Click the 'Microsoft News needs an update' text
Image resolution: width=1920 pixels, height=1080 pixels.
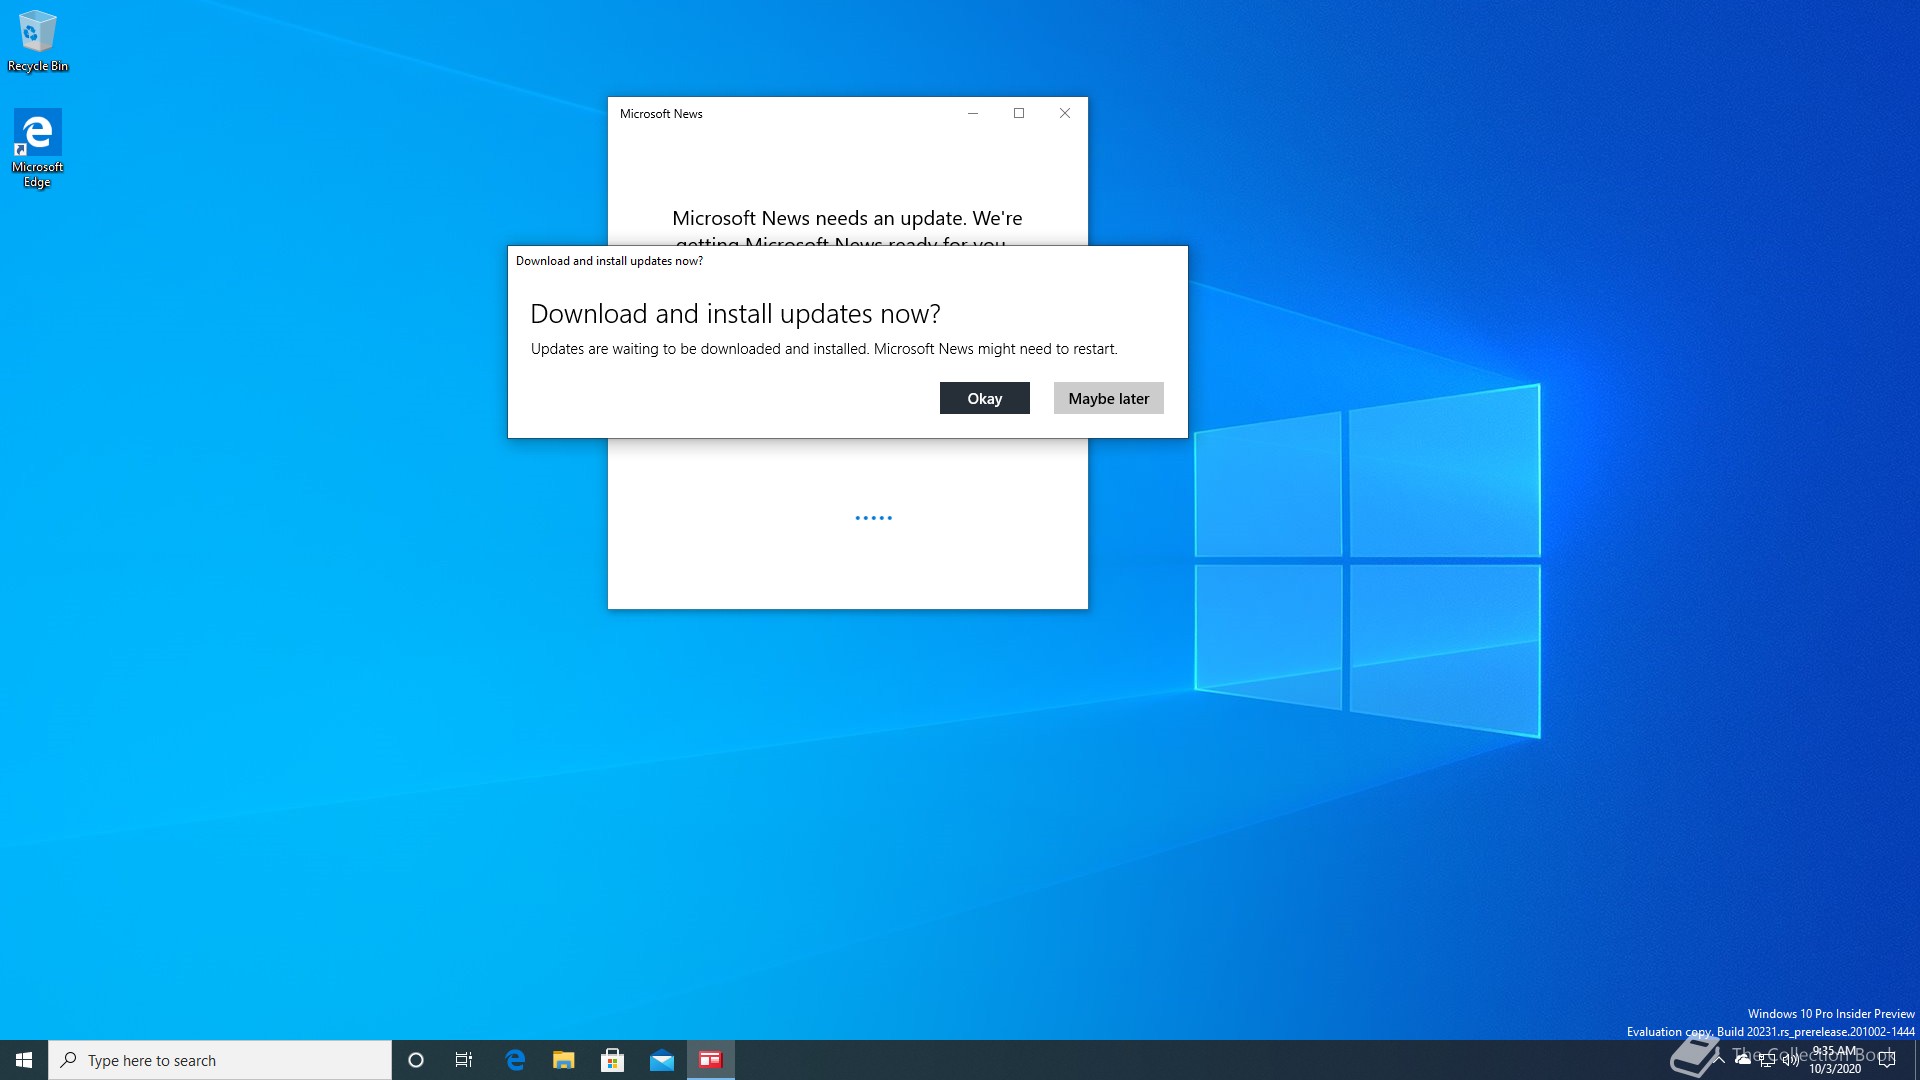click(x=847, y=219)
